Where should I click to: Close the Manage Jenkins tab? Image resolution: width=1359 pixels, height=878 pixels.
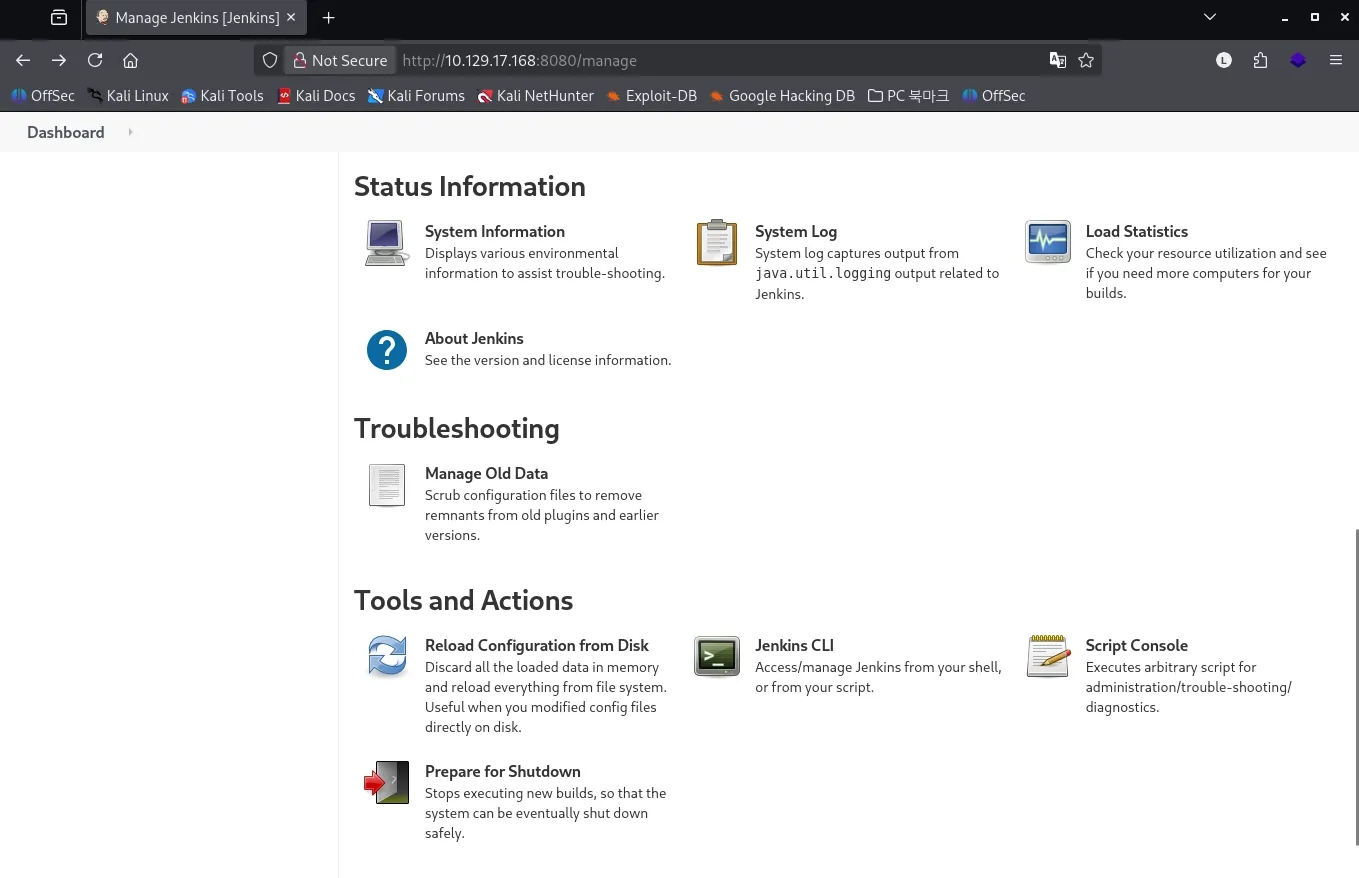click(291, 18)
